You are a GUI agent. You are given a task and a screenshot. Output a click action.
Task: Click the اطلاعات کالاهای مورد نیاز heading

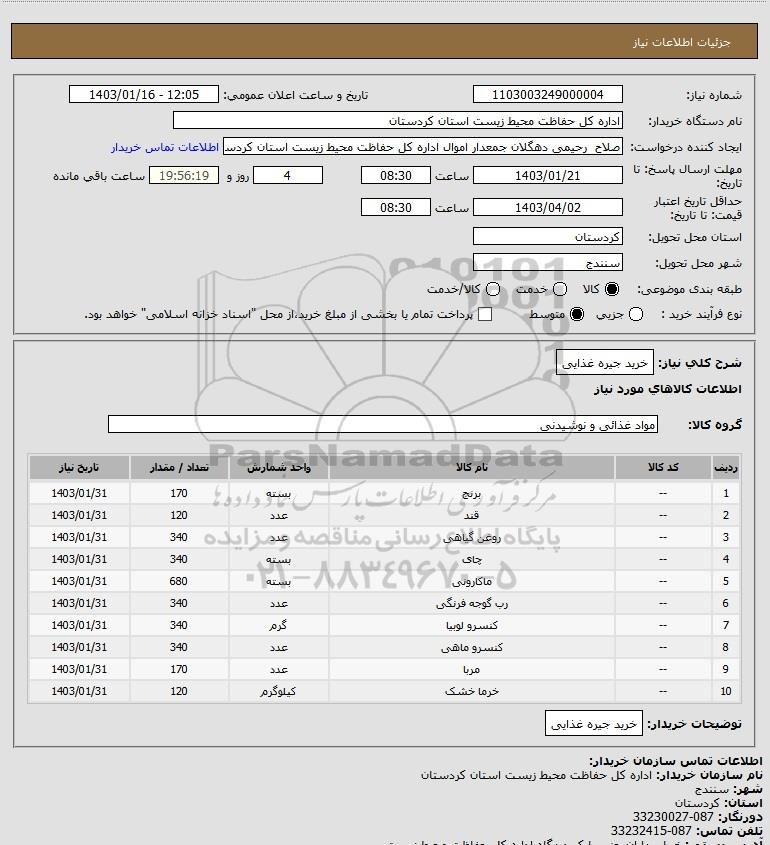coord(668,389)
